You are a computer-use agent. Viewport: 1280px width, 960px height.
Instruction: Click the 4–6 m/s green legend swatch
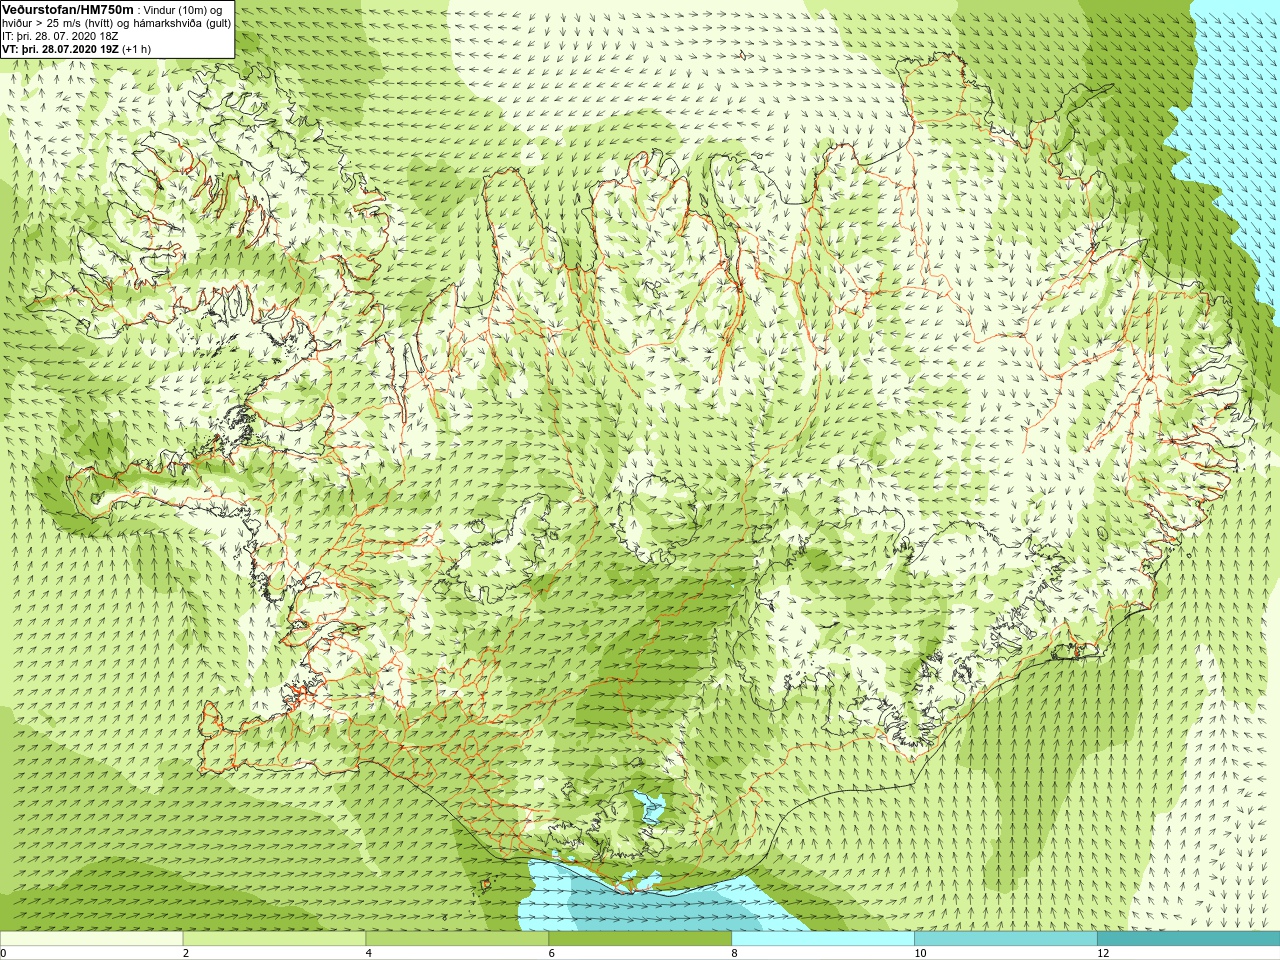(457, 939)
